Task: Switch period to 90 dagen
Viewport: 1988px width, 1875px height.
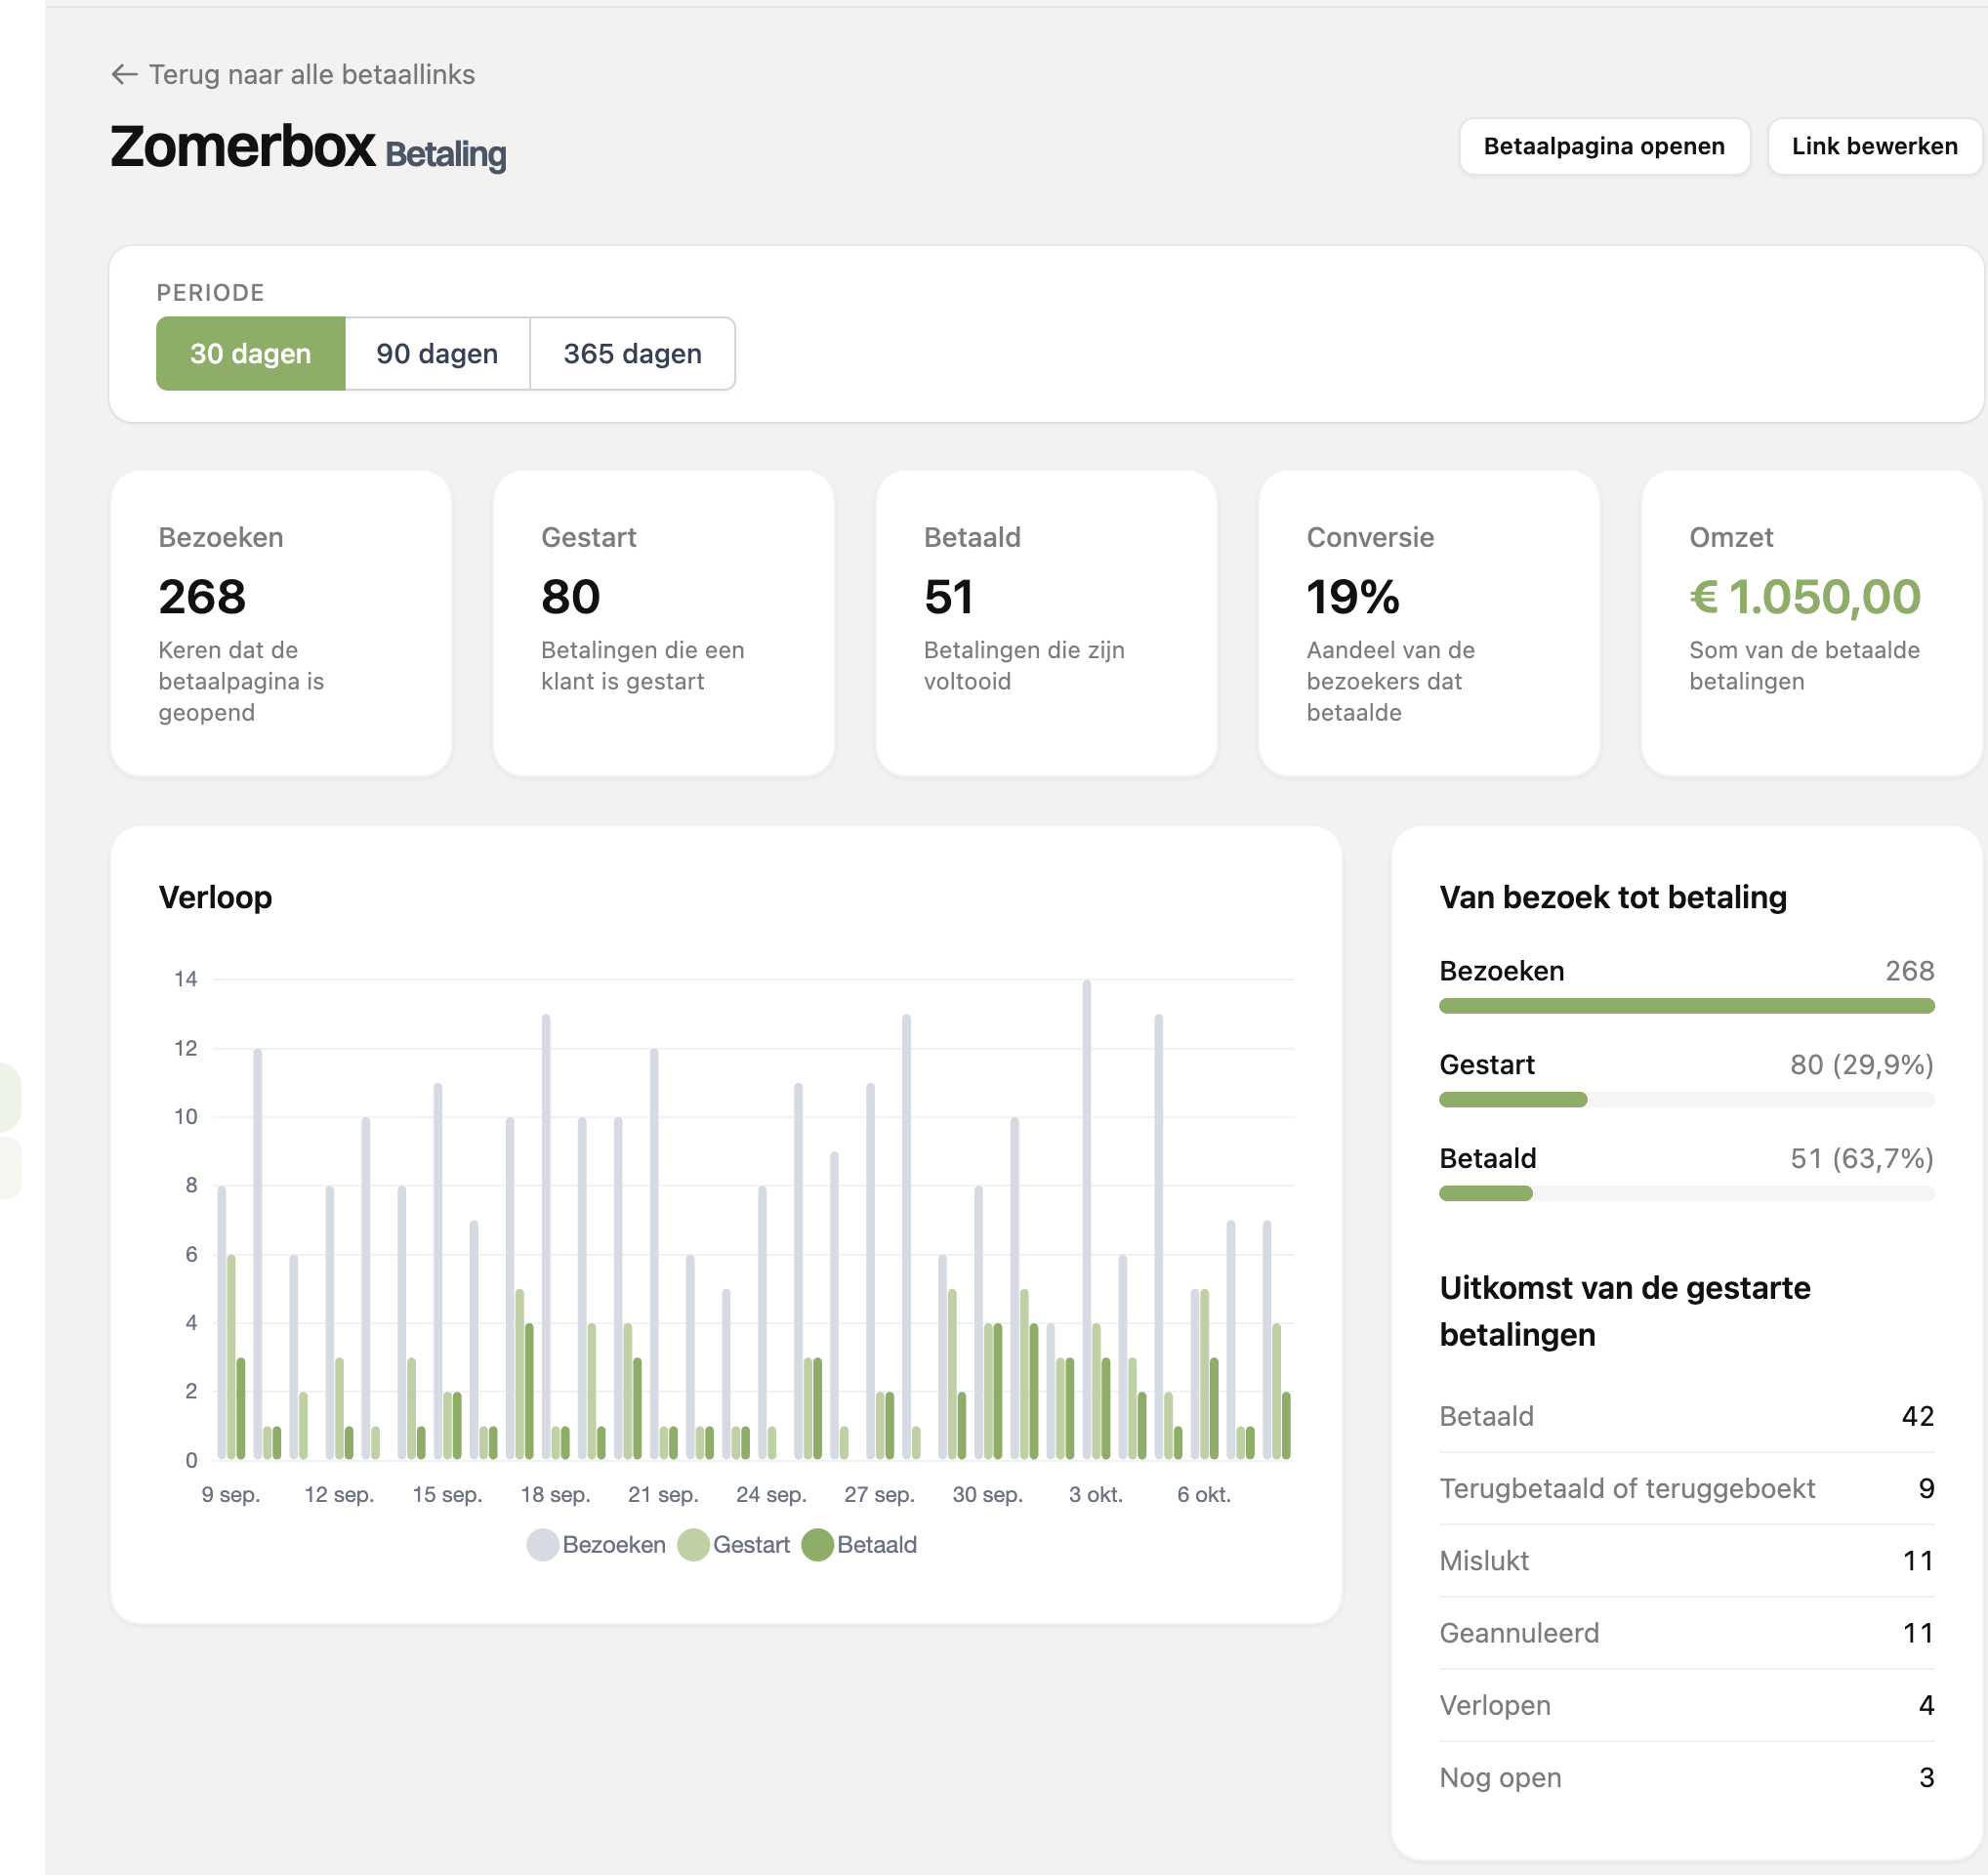Action: (437, 354)
